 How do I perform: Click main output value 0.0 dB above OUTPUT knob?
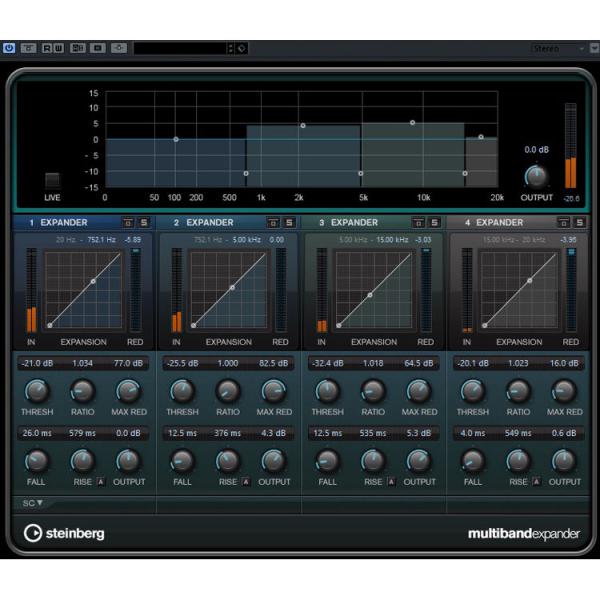(536, 150)
